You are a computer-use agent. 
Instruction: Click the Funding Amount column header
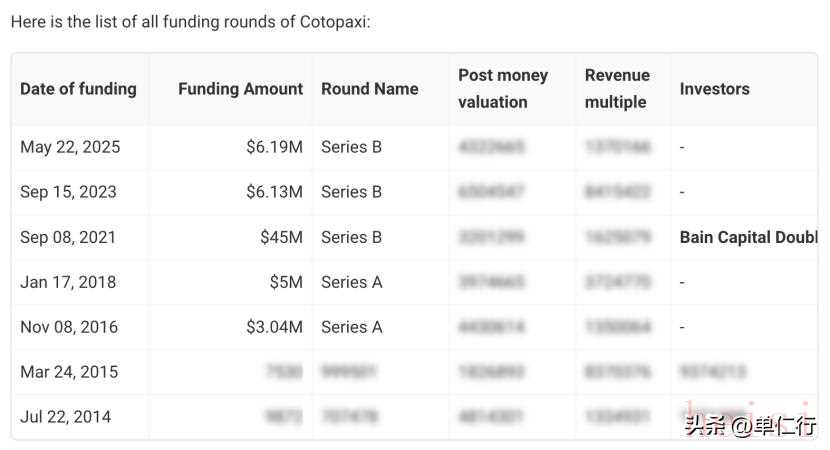240,89
